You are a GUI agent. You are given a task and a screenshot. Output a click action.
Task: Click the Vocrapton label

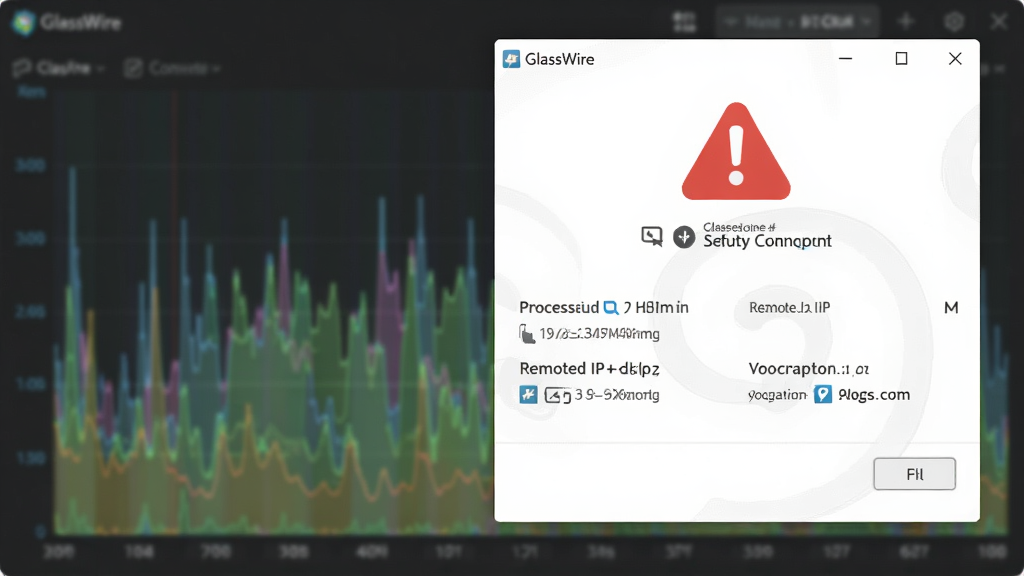point(808,369)
